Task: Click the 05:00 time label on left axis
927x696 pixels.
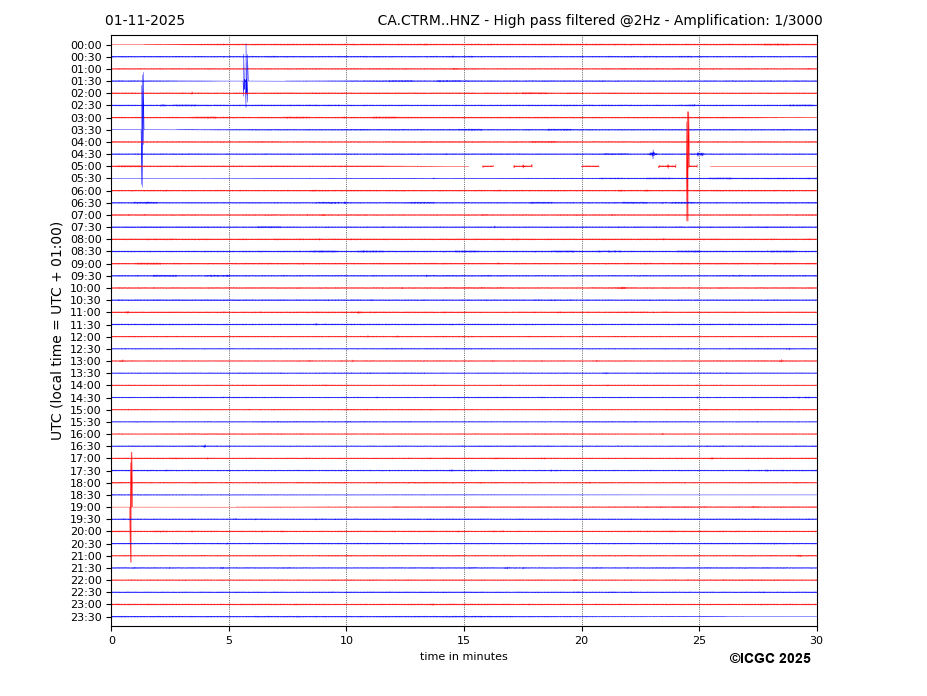Action: (86, 167)
